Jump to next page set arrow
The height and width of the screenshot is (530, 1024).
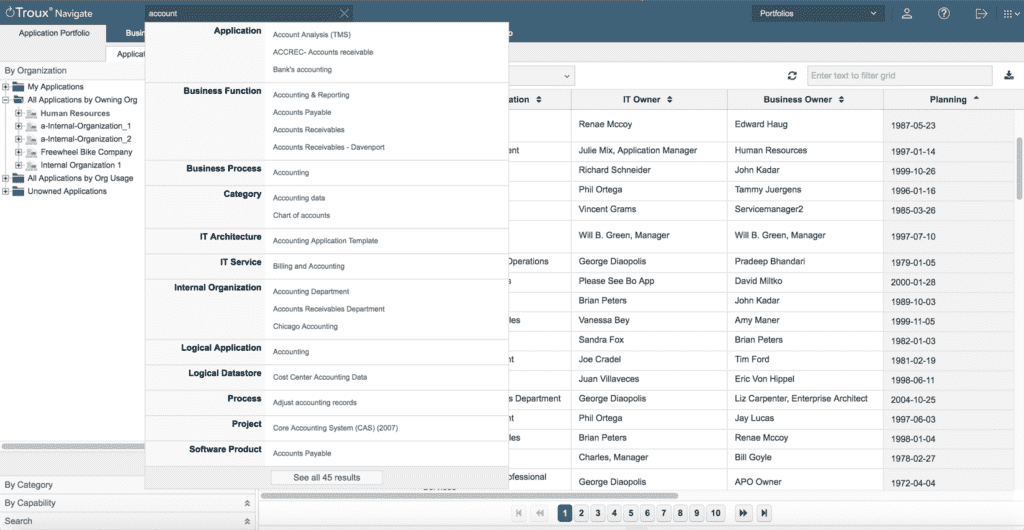pyautogui.click(x=743, y=513)
